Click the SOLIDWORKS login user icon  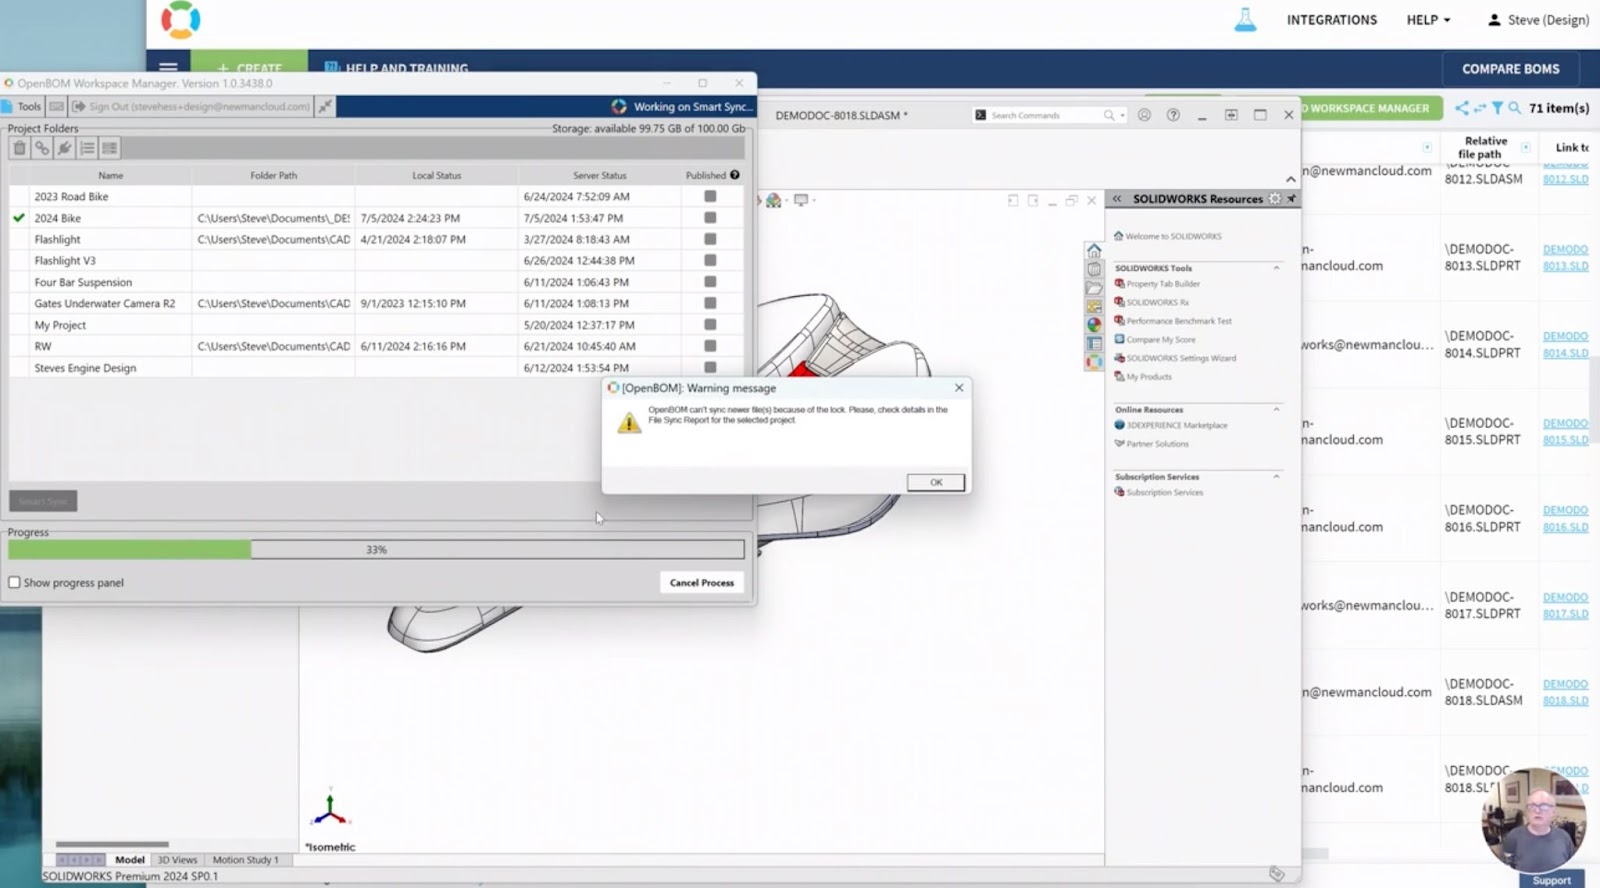pos(1144,115)
